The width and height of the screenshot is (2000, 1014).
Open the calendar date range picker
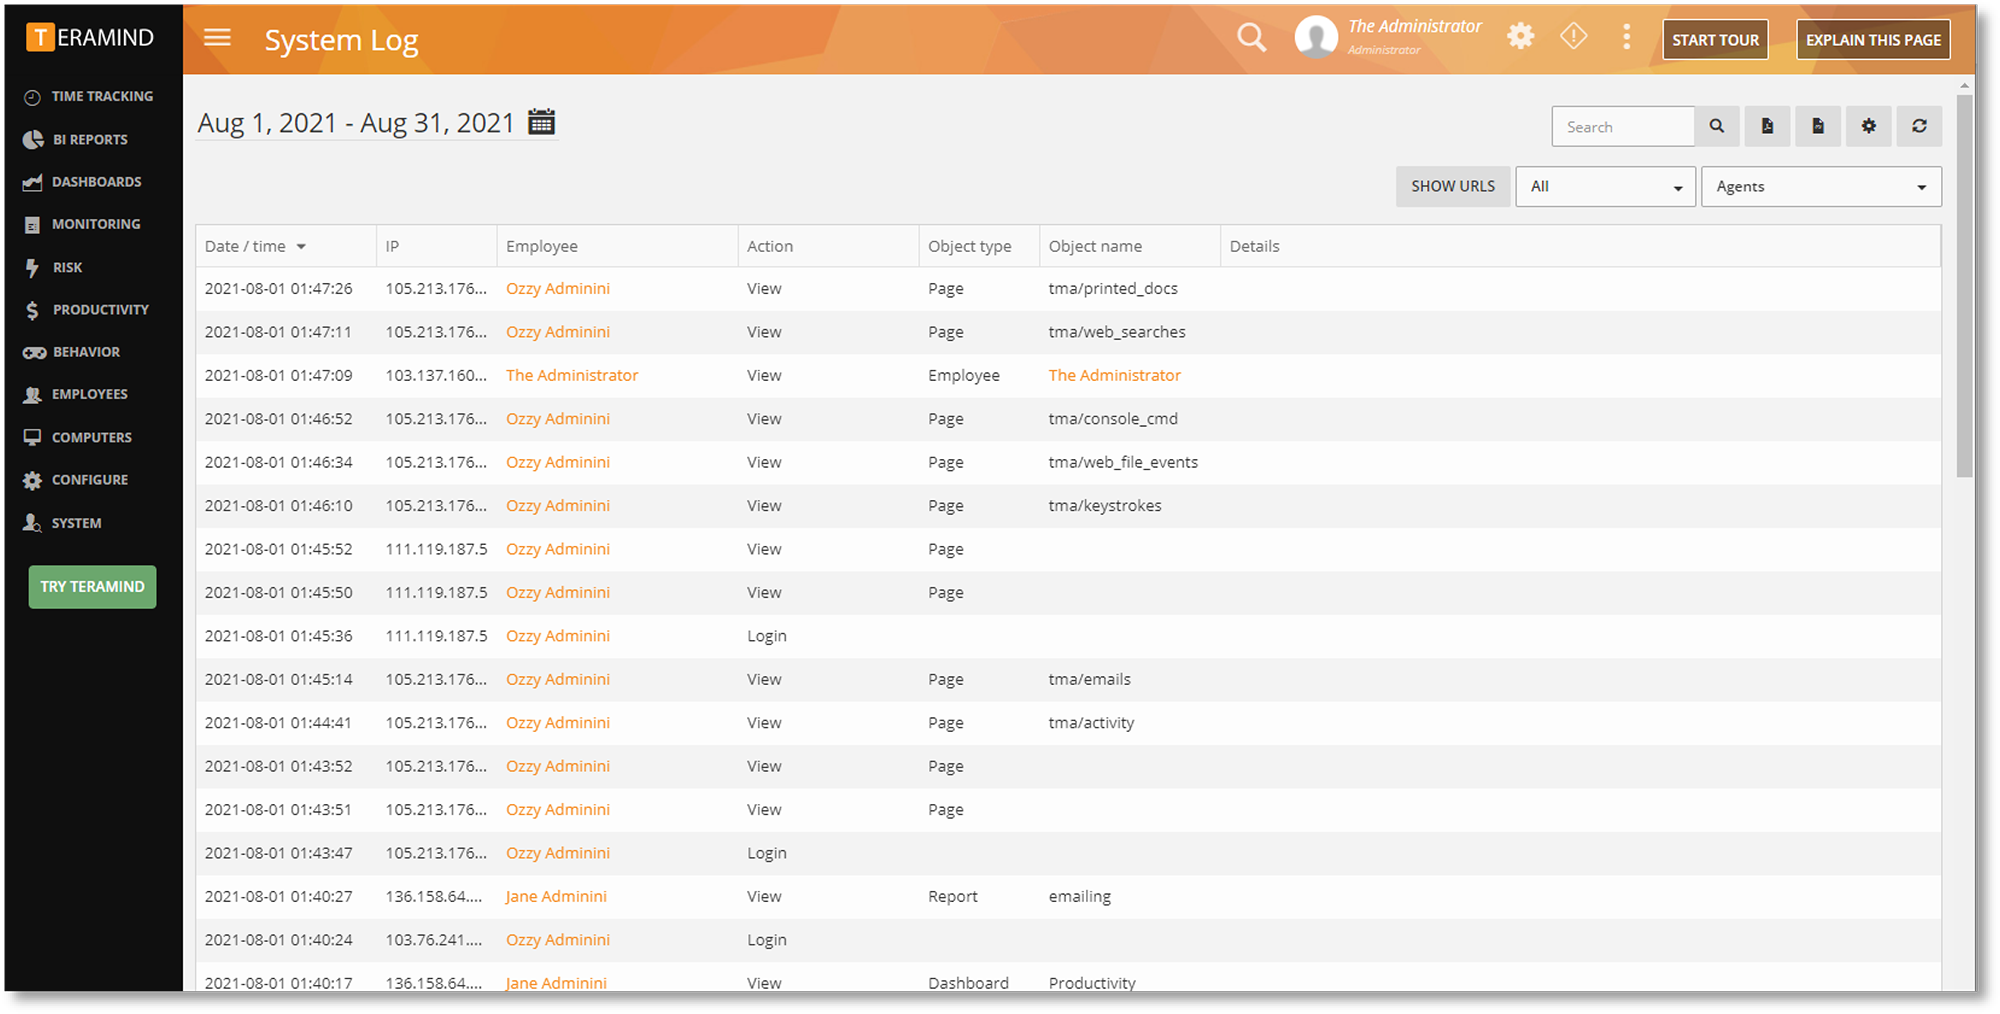pos(541,122)
